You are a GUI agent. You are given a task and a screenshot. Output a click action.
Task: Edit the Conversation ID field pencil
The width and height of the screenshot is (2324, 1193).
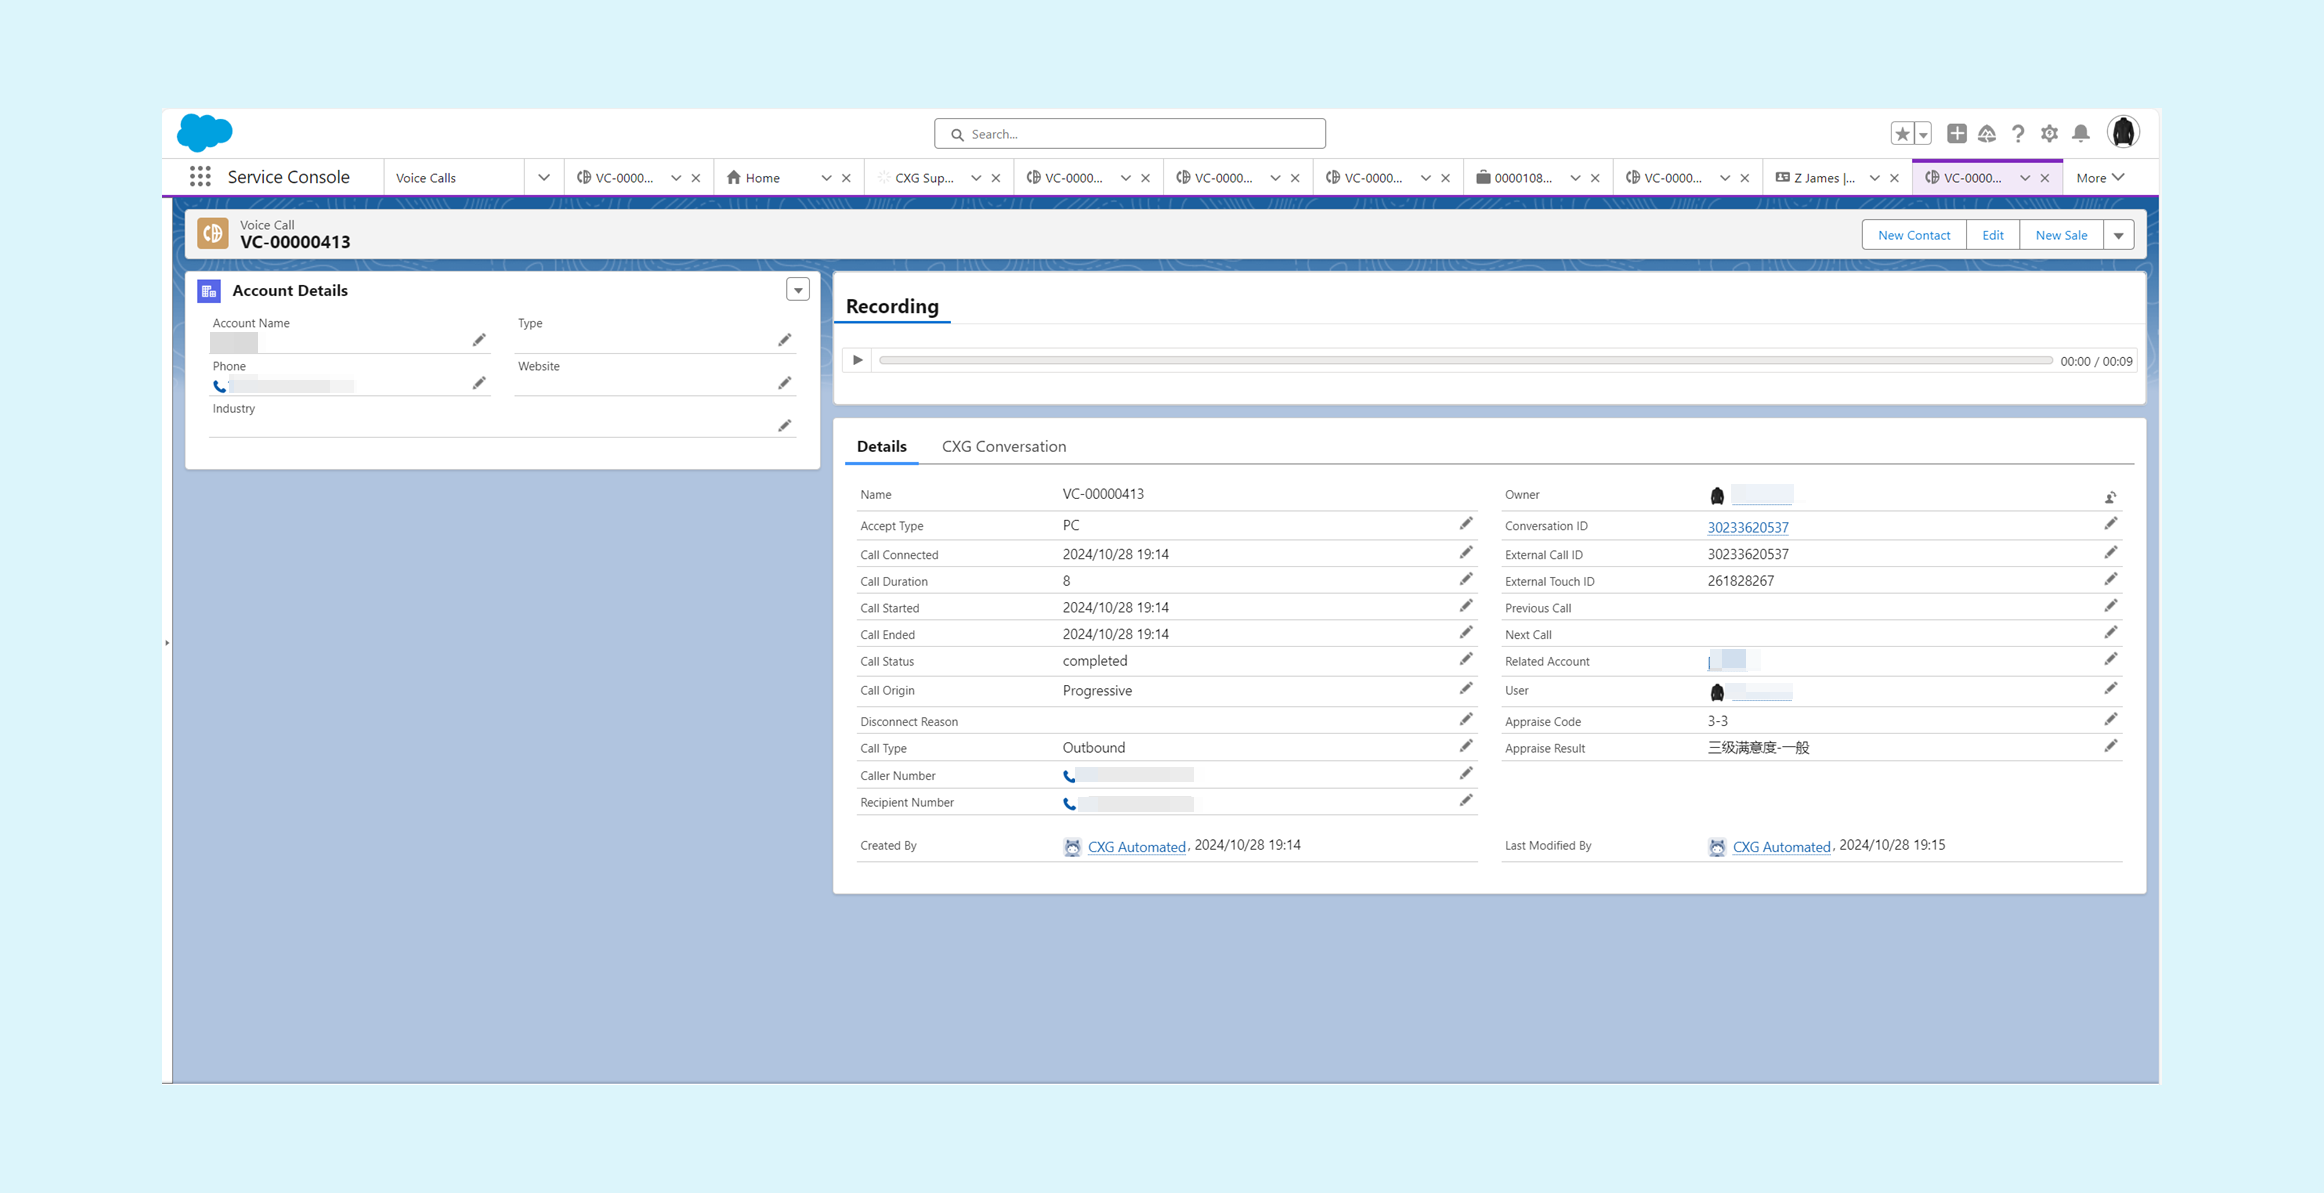[x=2110, y=524]
